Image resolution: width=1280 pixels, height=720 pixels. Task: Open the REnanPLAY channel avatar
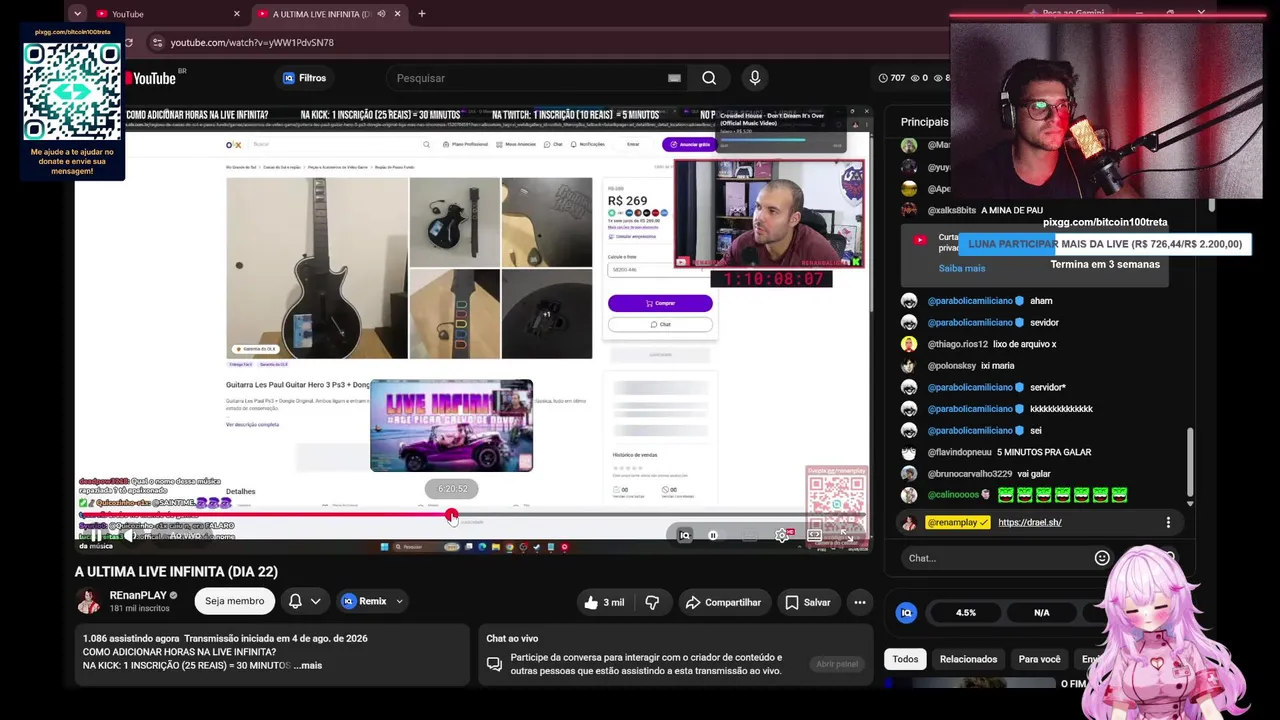click(x=89, y=601)
